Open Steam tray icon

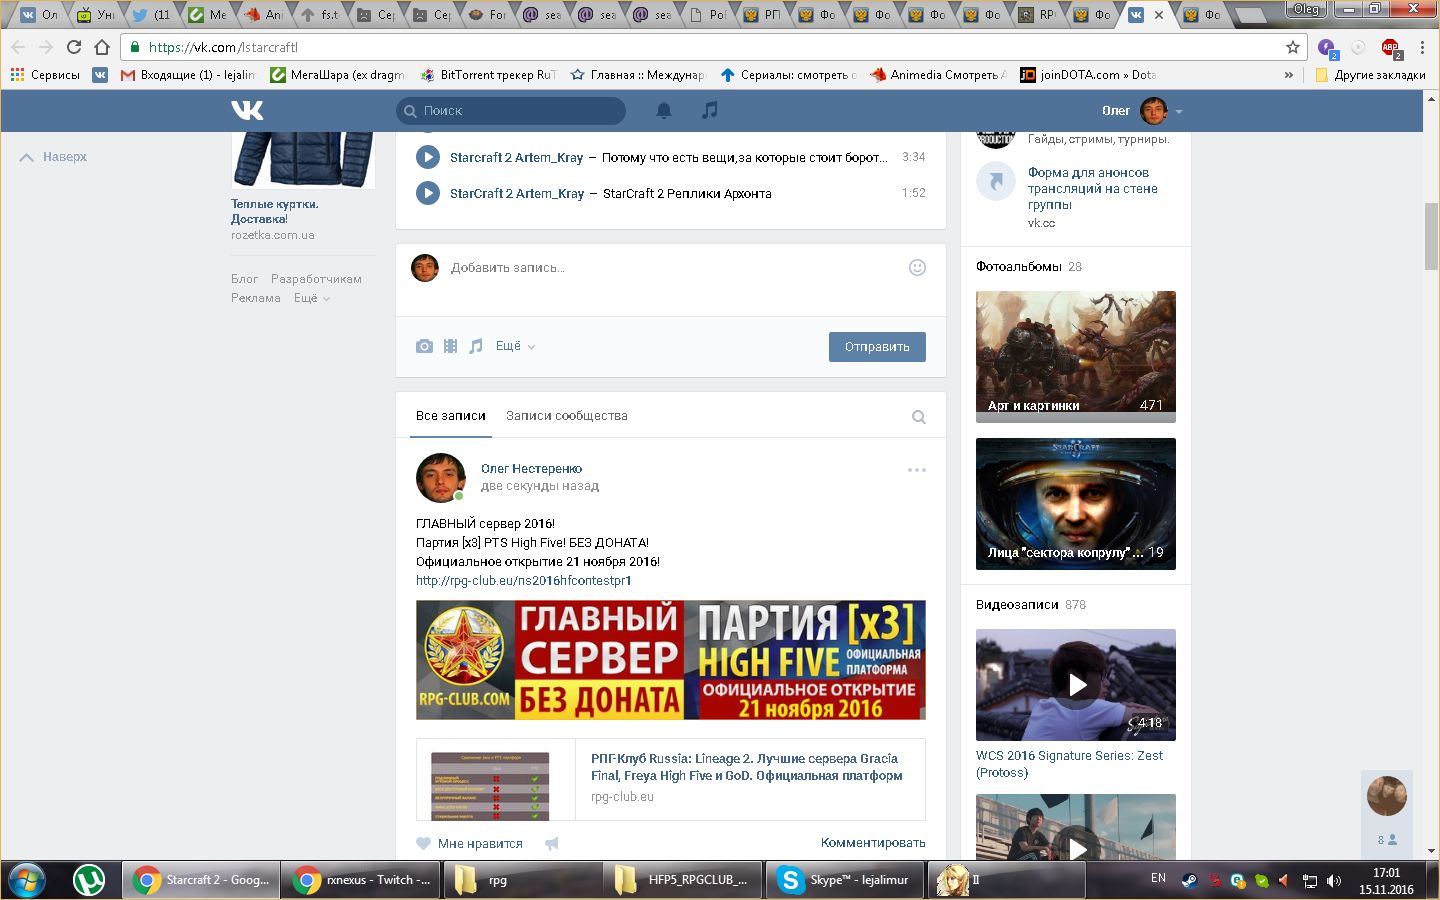[1189, 881]
